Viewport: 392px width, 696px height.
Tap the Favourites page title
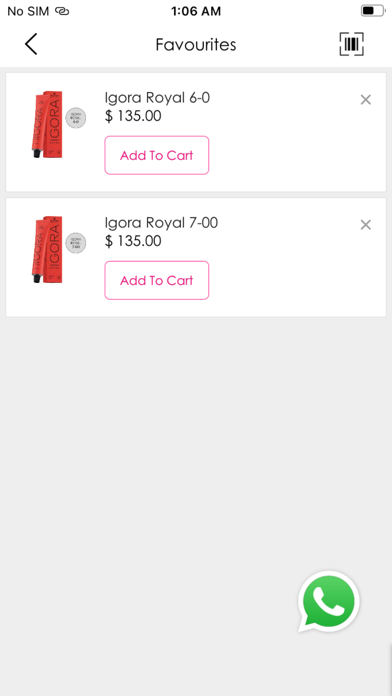click(x=196, y=45)
